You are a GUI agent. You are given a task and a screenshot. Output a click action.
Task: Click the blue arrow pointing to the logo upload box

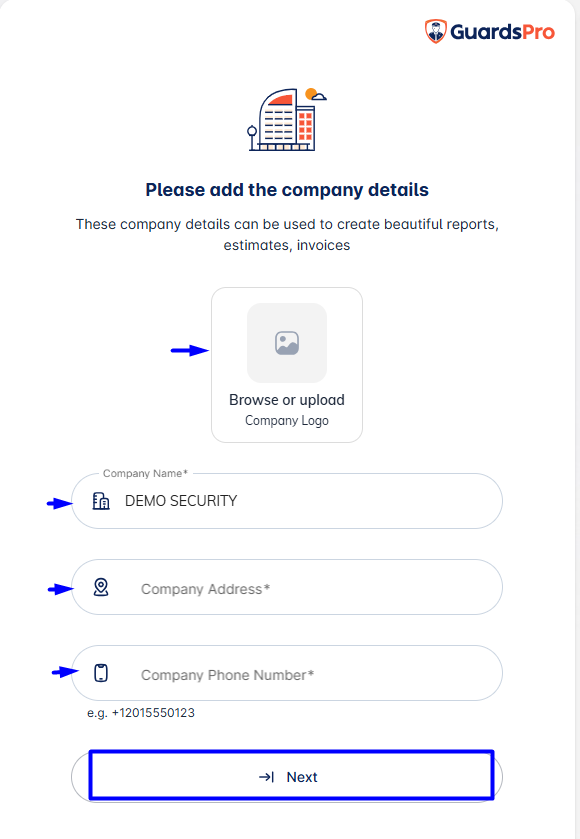190,350
